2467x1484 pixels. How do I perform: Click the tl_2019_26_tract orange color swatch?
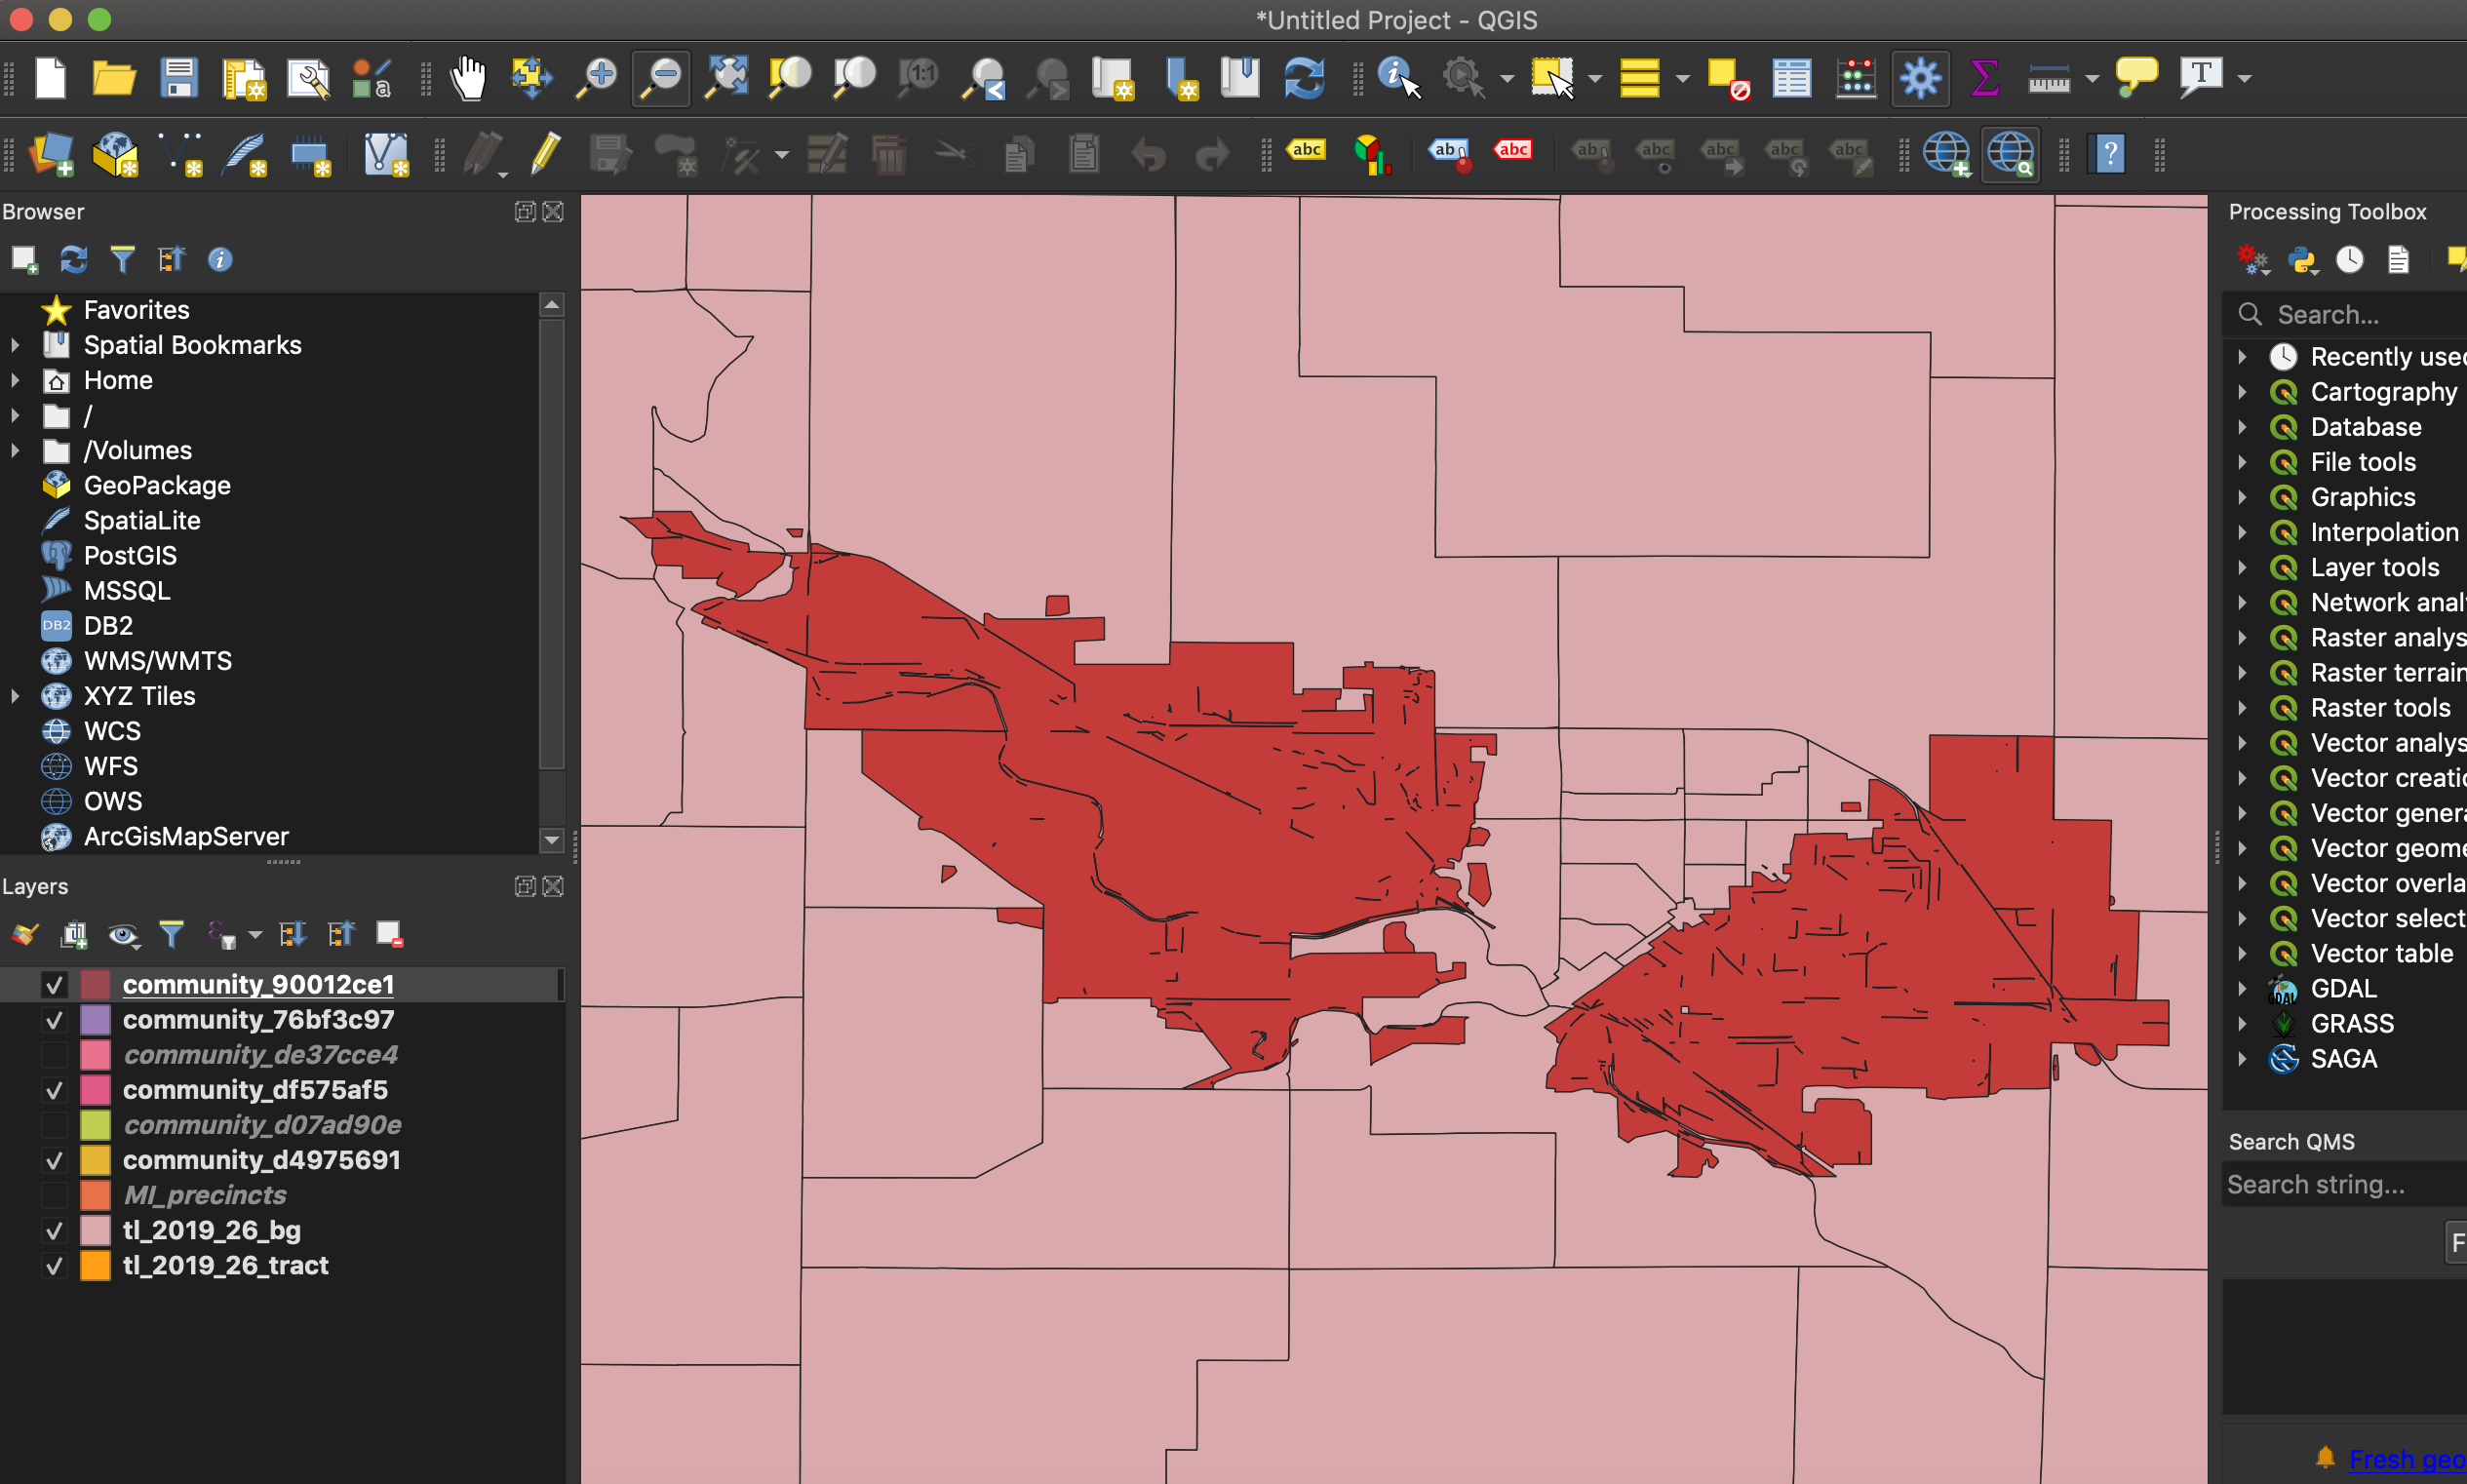[x=95, y=1266]
